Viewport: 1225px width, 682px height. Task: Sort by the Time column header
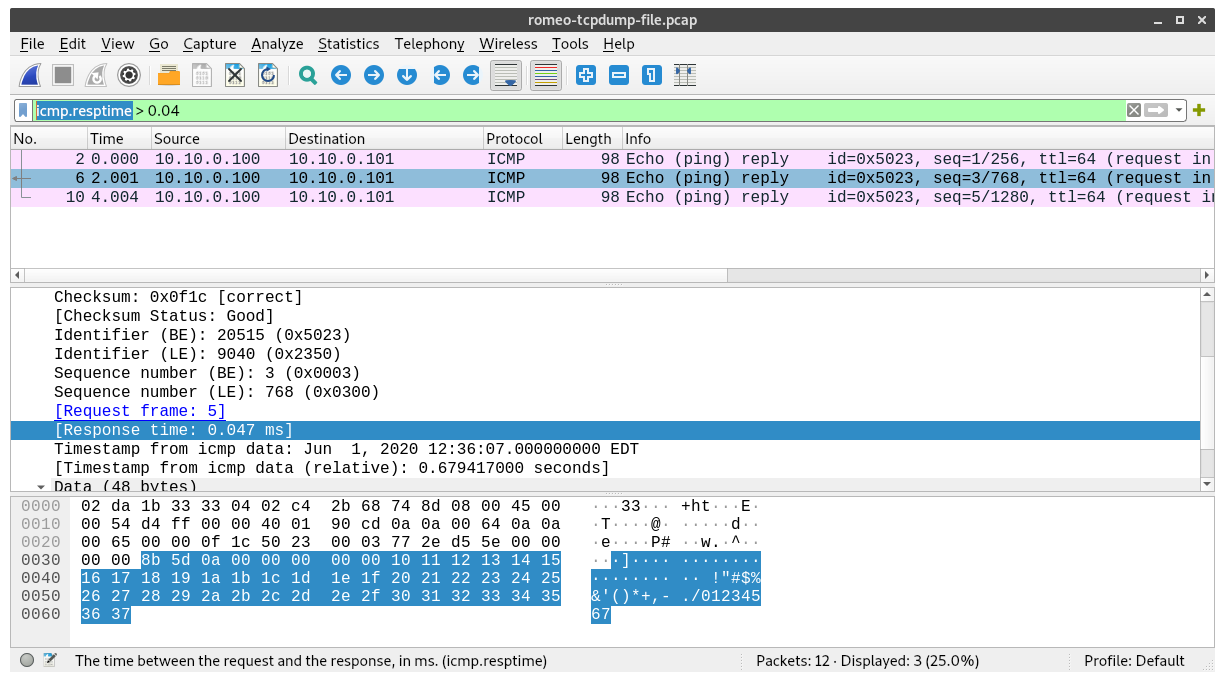tap(118, 139)
